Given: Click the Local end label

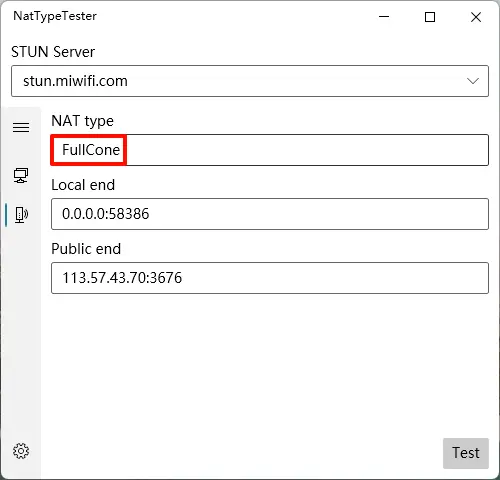Looking at the screenshot, I should 83,185.
